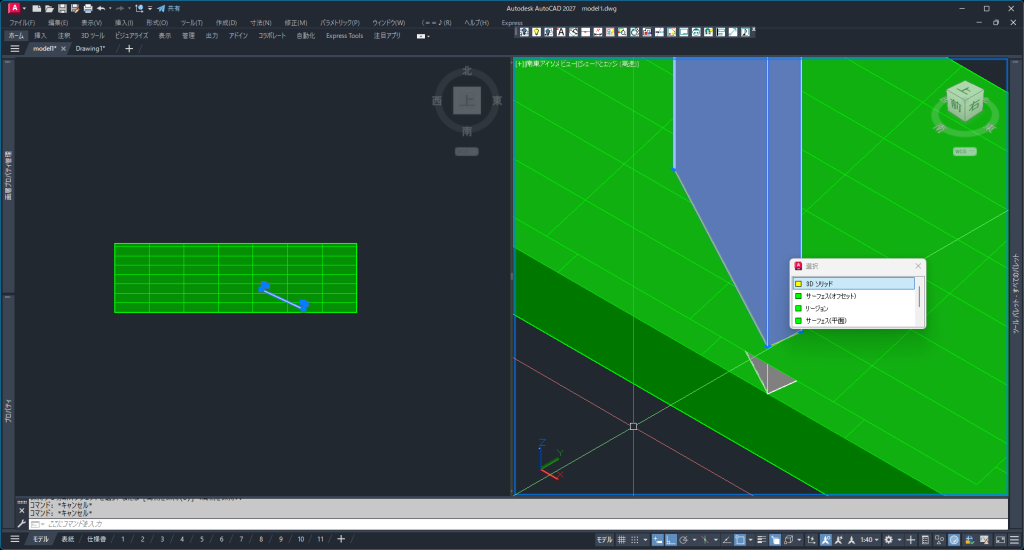
Task: Click the new drawing plus tab button
Action: pyautogui.click(x=128, y=48)
